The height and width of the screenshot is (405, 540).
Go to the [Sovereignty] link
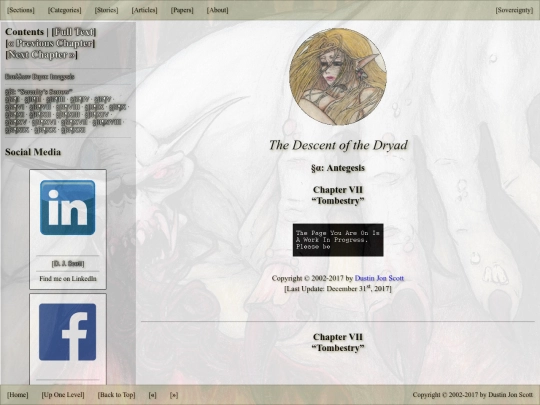(514, 10)
